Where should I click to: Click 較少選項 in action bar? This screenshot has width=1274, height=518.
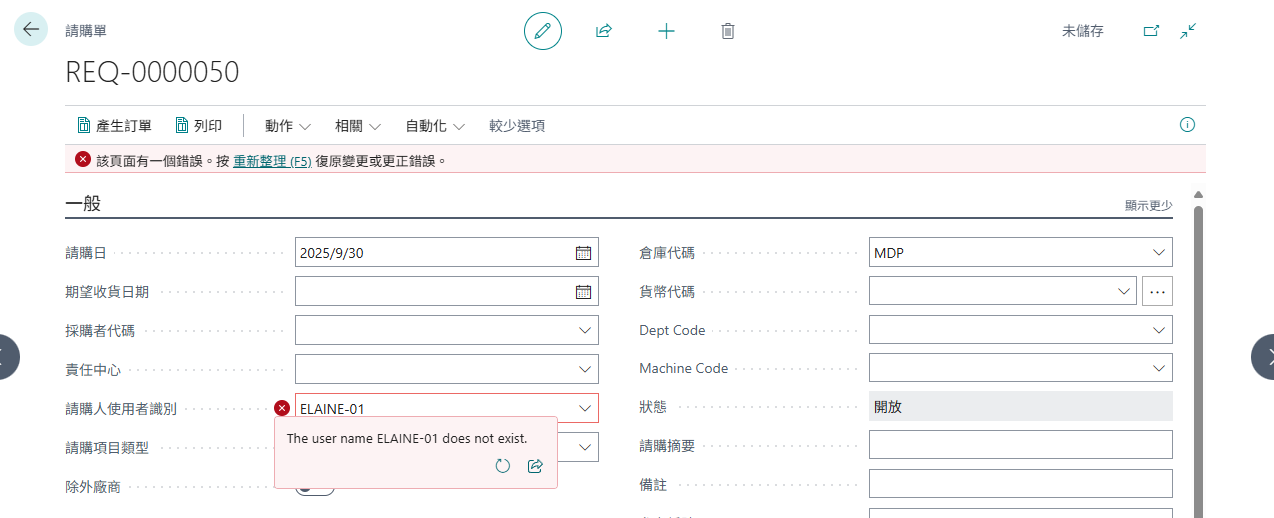click(517, 126)
